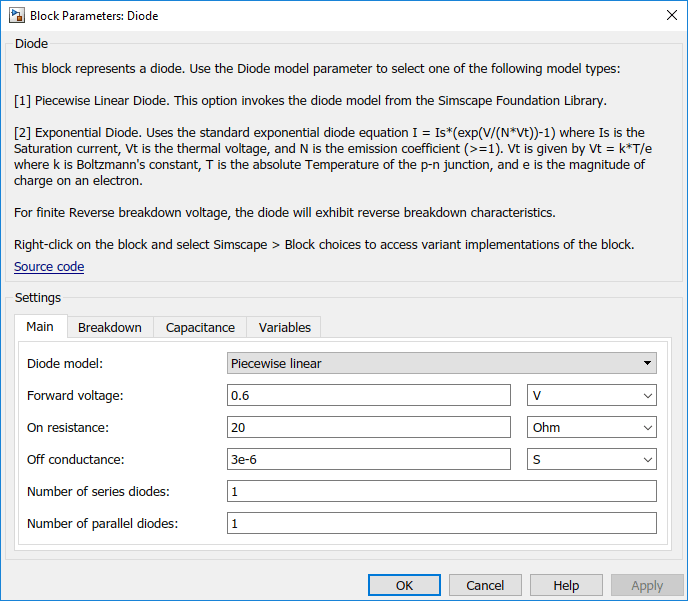This screenshot has height=601, width=688.
Task: Switch to the Capacitance tab
Action: [x=200, y=327]
